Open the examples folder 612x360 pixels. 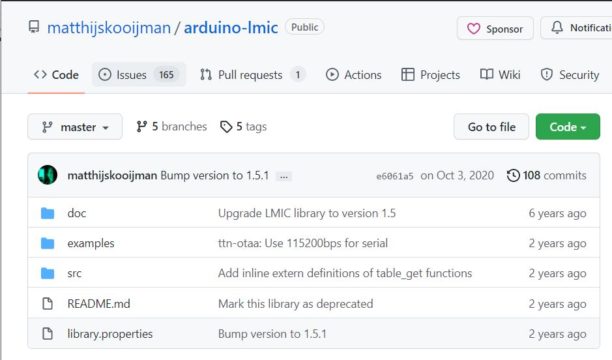click(x=91, y=243)
